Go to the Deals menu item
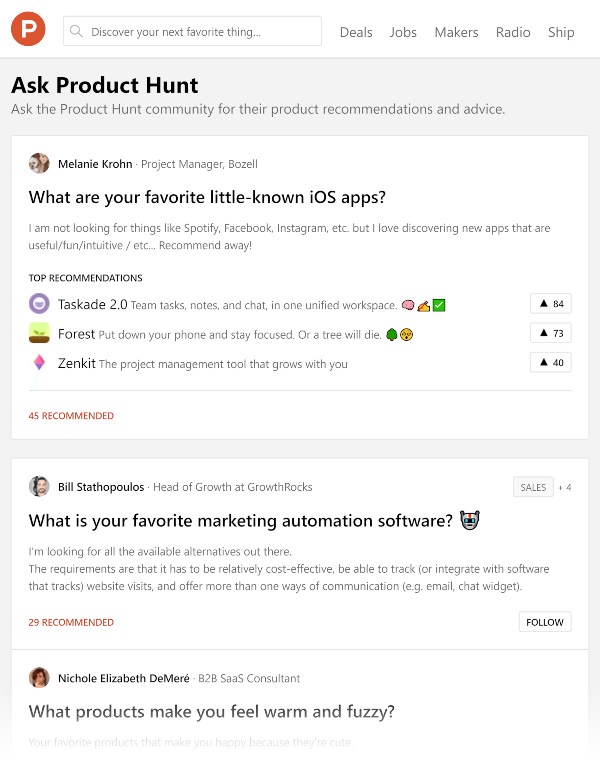This screenshot has height=768, width=600. tap(356, 32)
